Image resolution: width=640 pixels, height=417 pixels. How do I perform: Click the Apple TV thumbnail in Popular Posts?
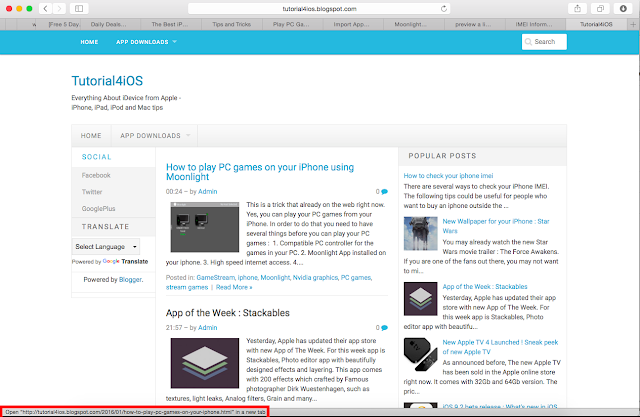point(420,355)
